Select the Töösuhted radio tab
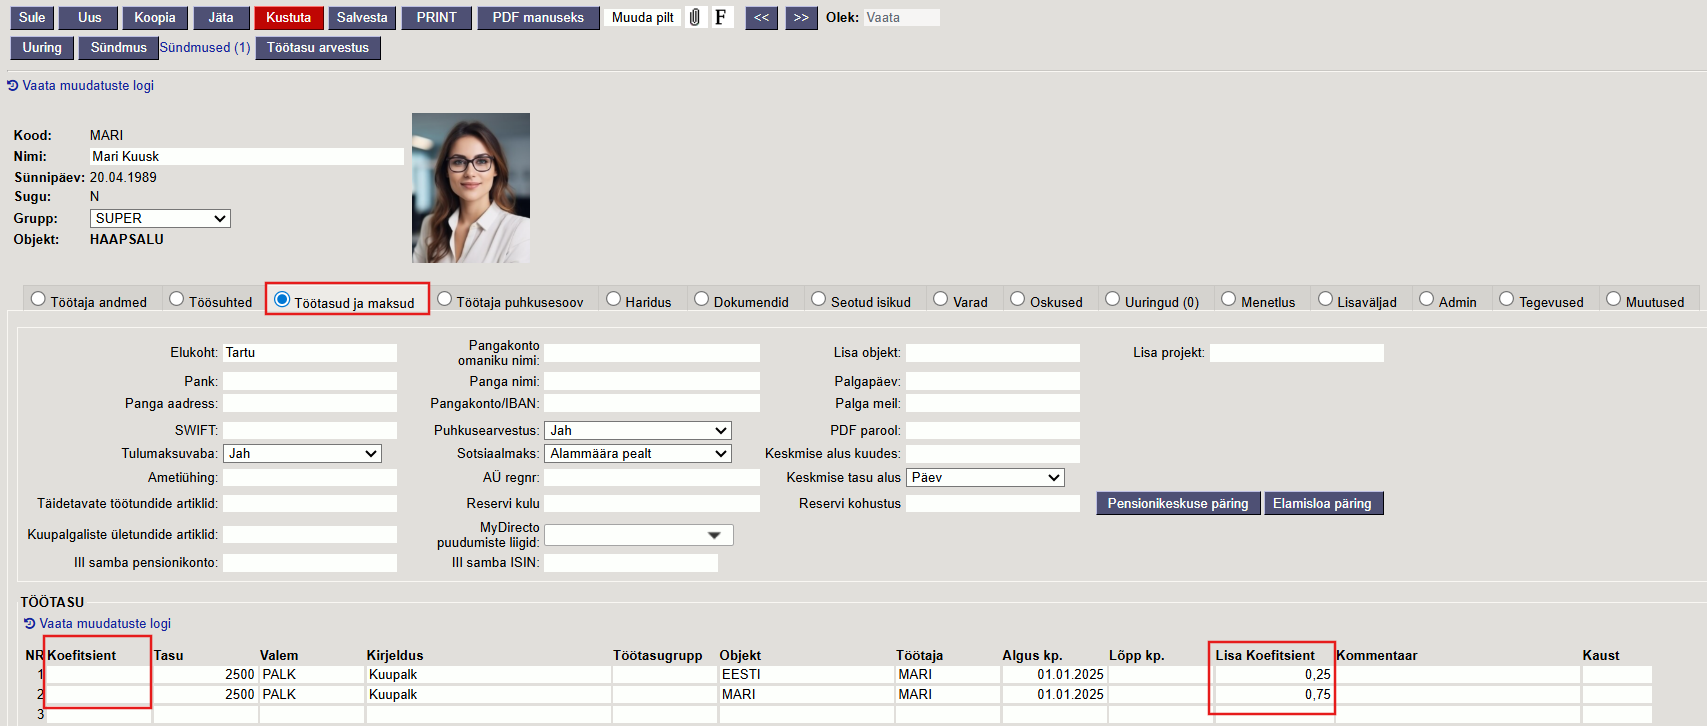Screen dimensions: 1707x726 tap(177, 299)
